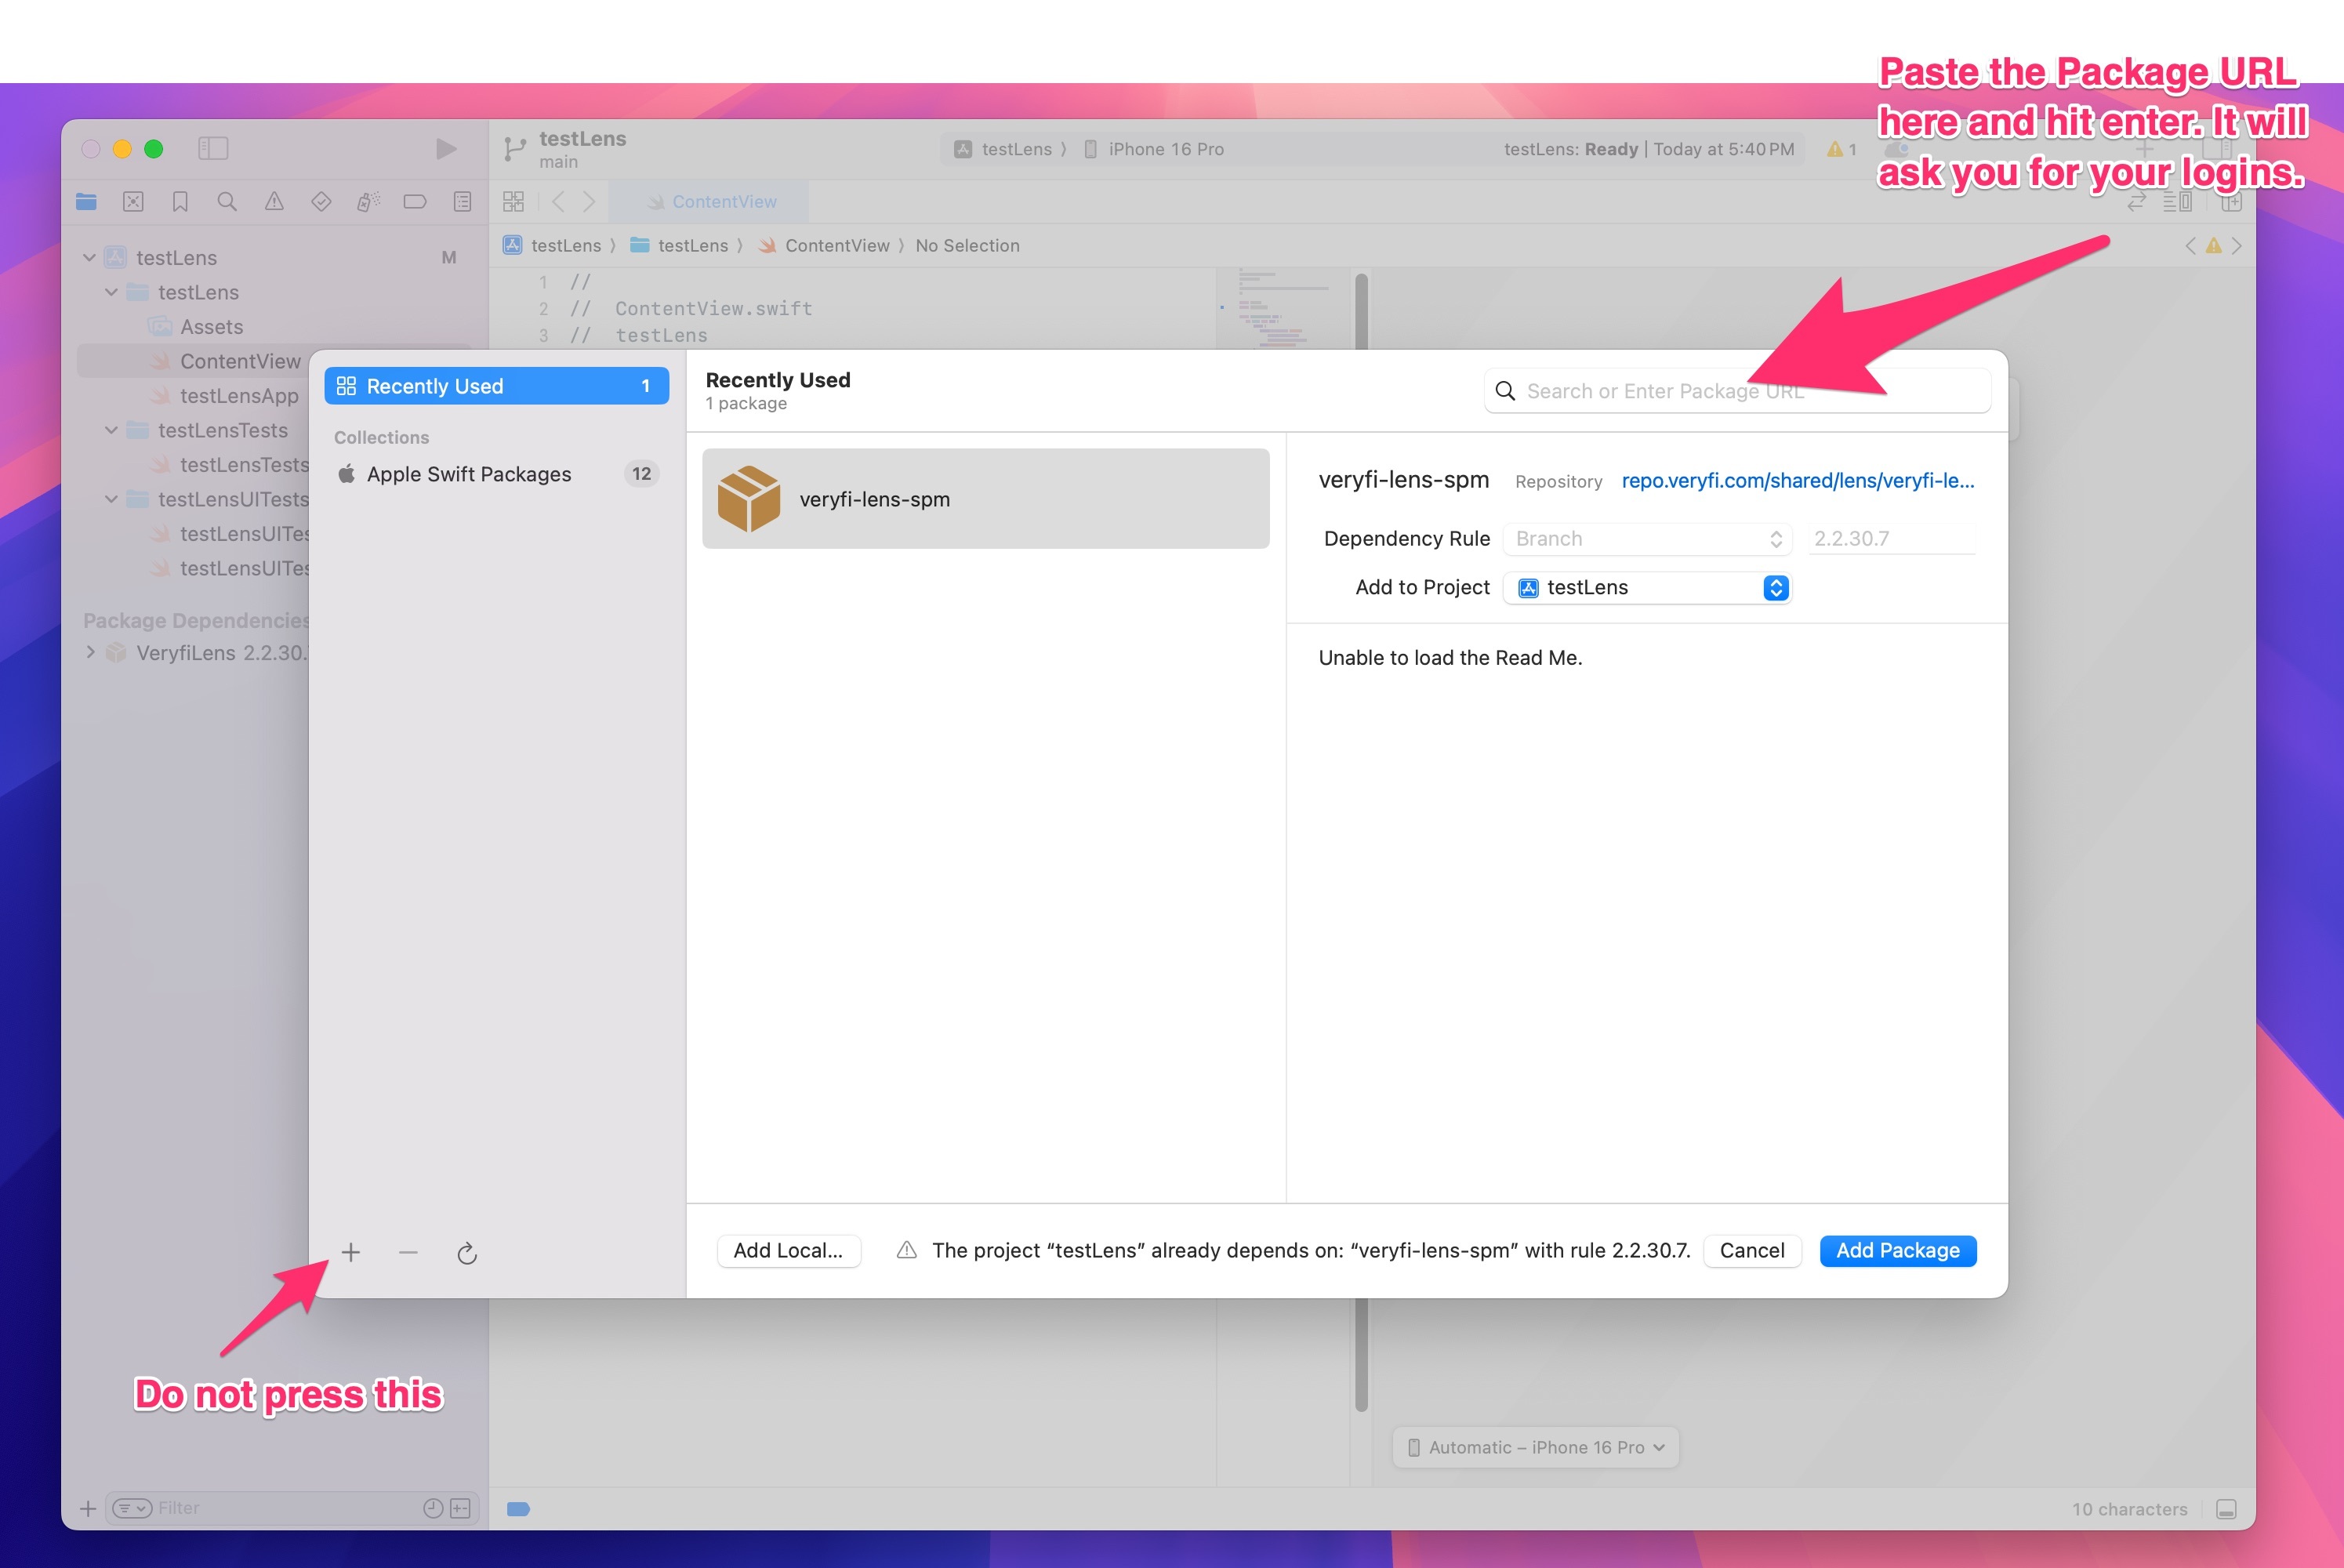Open the navigator filter options icon
2344x1568 pixels.
coord(132,1508)
